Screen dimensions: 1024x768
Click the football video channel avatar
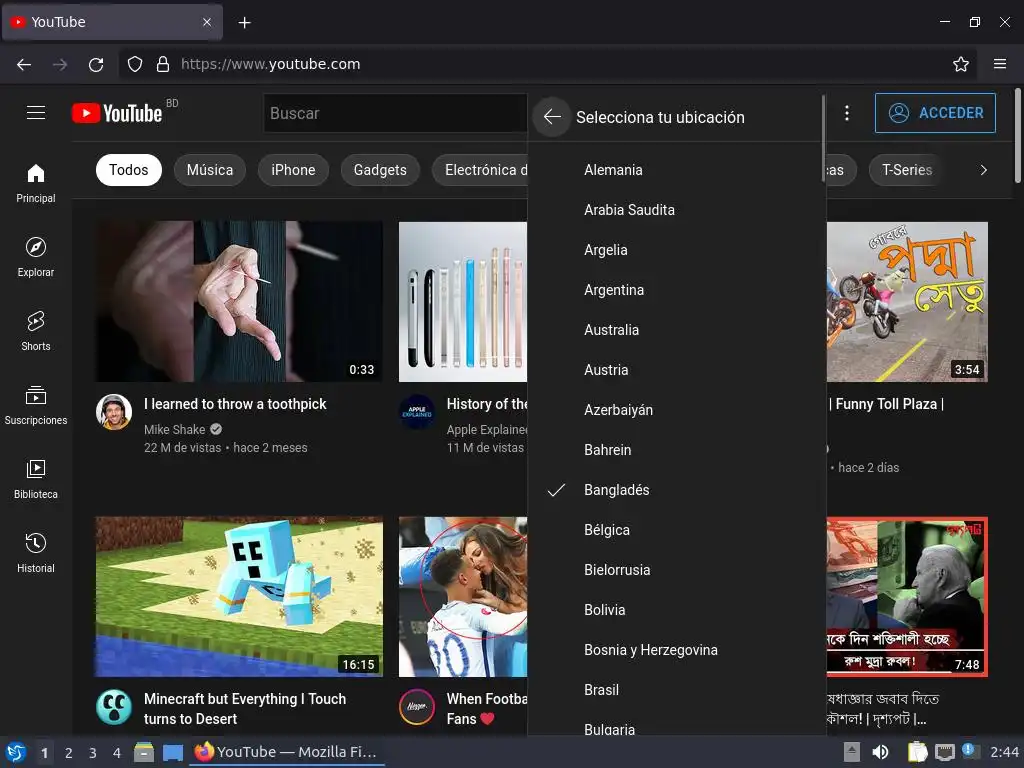417,707
